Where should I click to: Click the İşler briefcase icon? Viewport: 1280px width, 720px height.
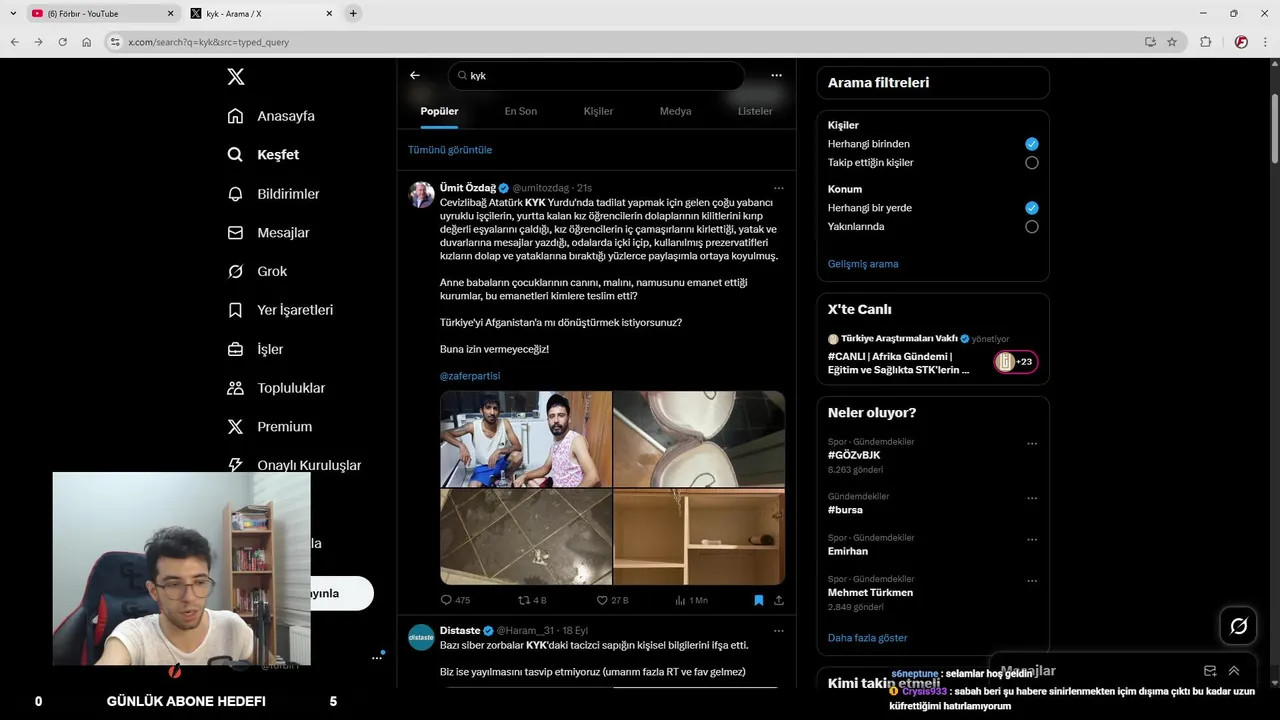click(235, 349)
